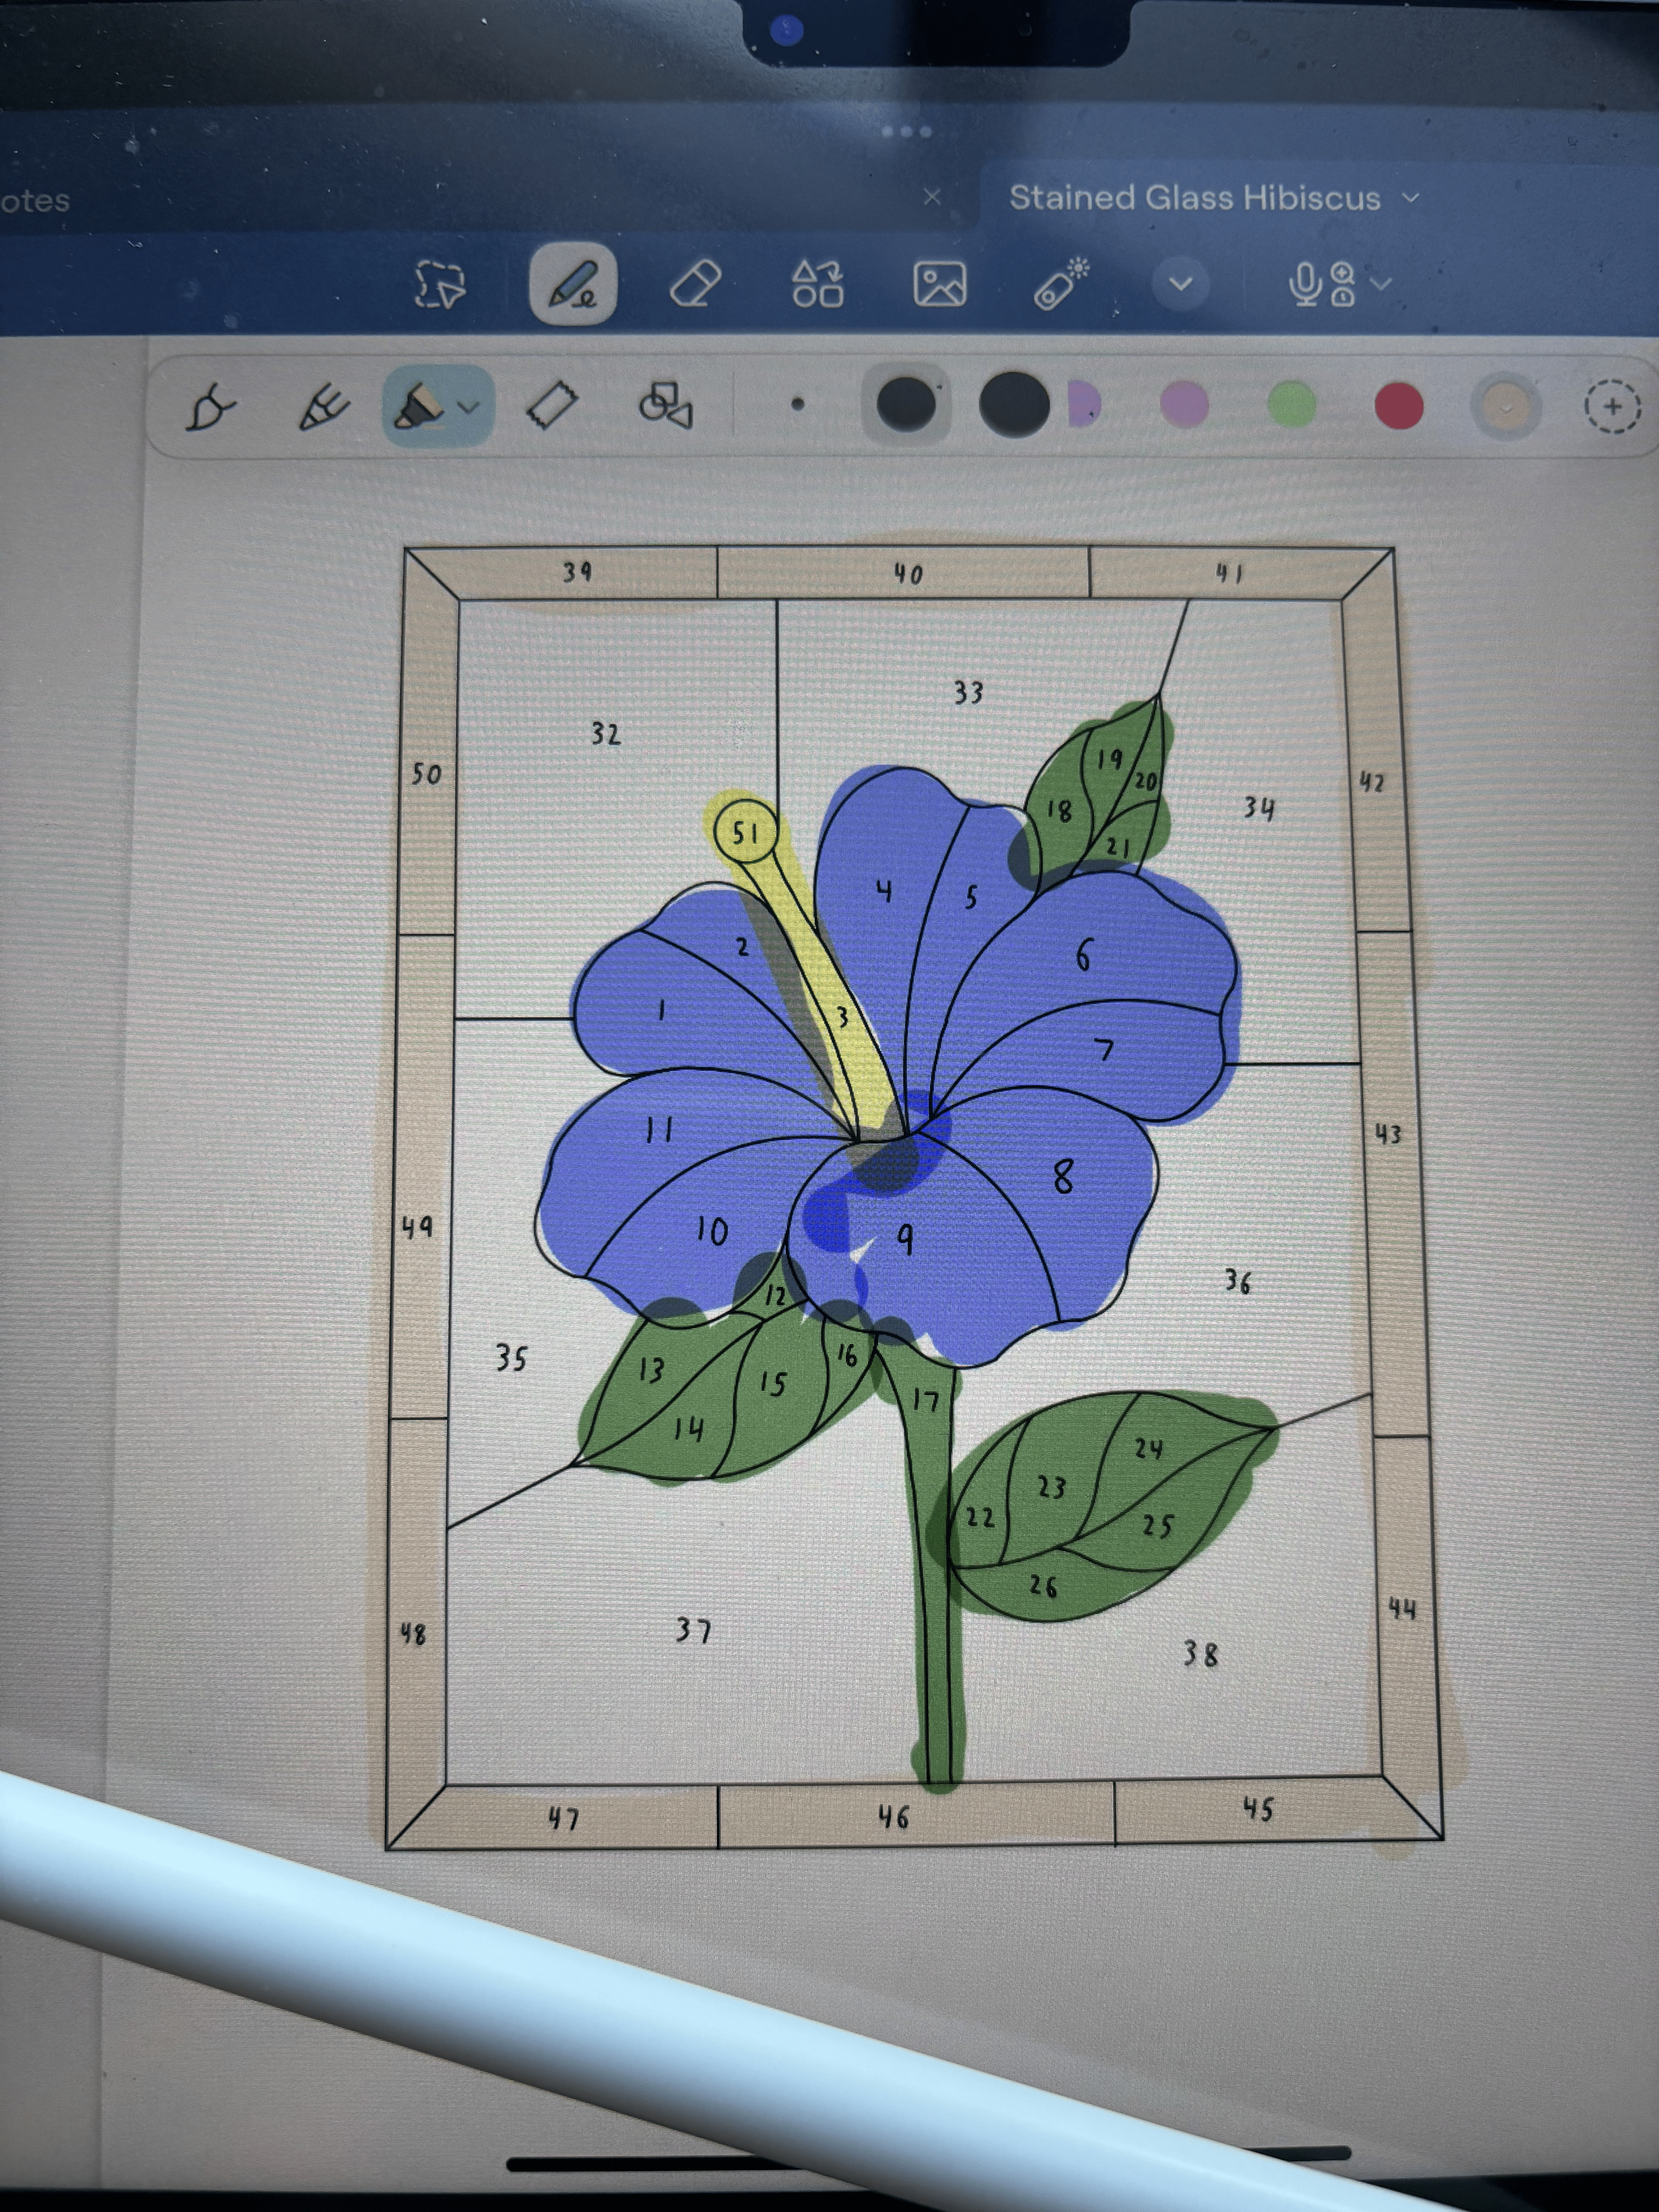Select the pen tool in top toolbar
Viewport: 1659px width, 2212px height.
click(573, 284)
